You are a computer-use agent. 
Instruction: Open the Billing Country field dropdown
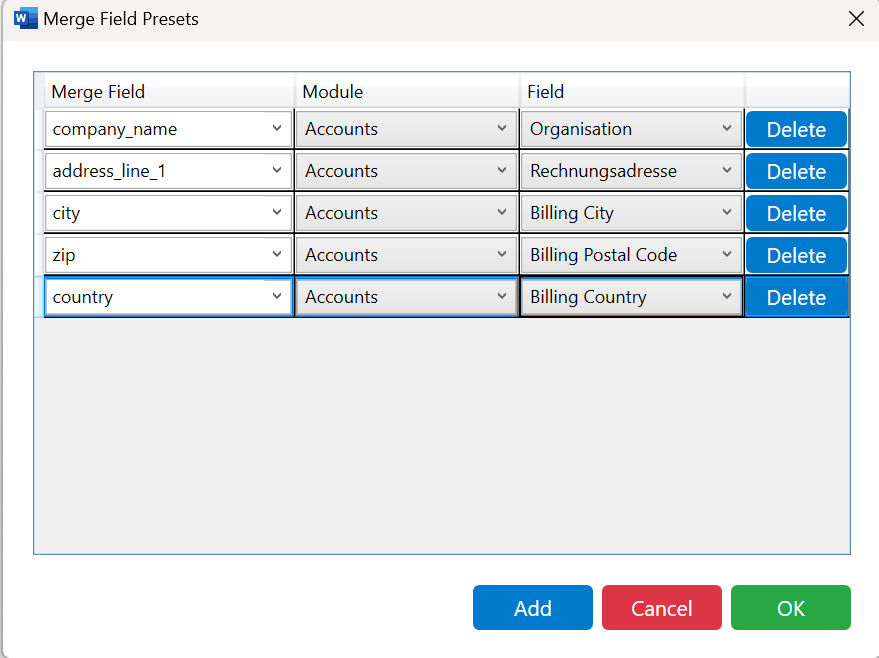tap(632, 297)
